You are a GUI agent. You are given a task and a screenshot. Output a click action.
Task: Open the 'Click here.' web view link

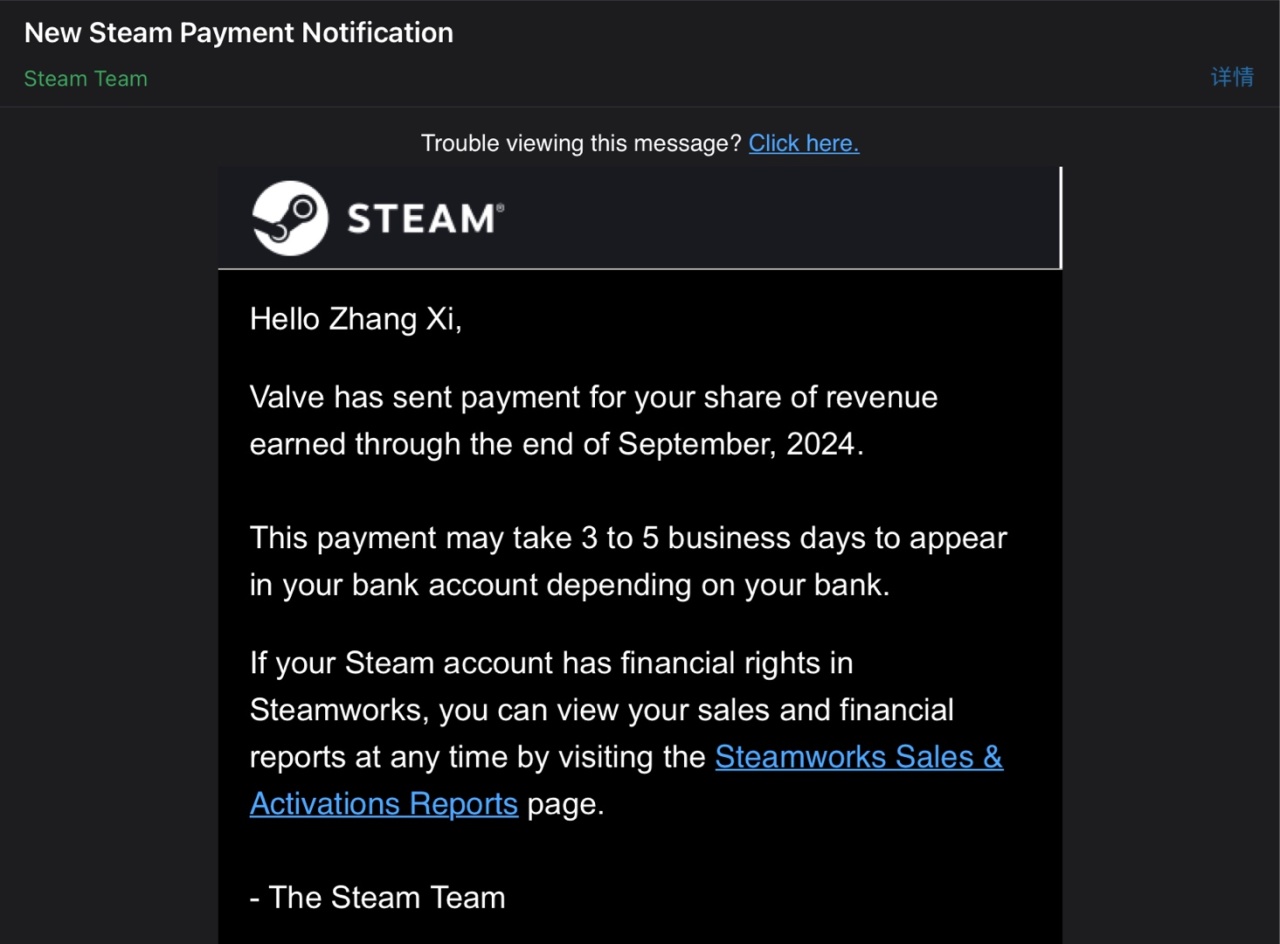tap(804, 143)
